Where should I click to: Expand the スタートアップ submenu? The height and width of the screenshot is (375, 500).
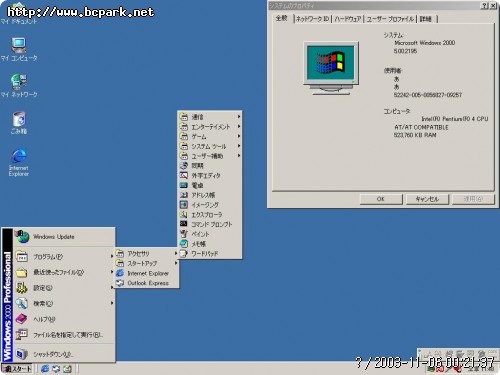tap(147, 263)
